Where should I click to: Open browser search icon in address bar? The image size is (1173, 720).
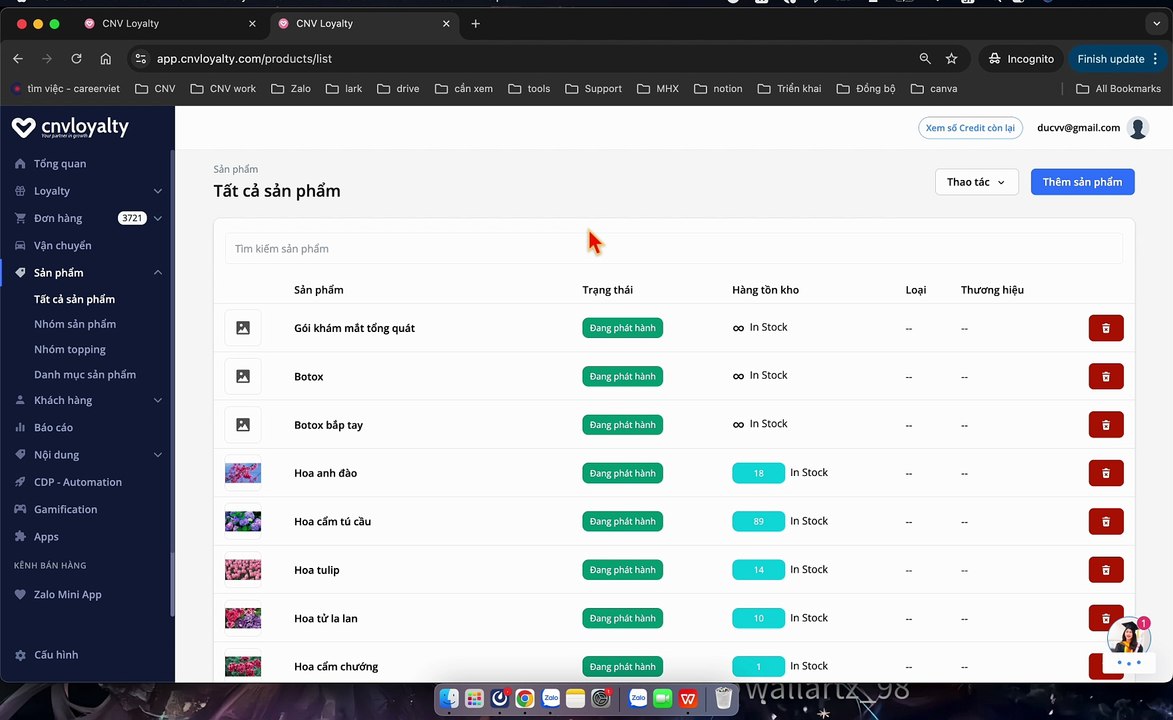(x=925, y=58)
